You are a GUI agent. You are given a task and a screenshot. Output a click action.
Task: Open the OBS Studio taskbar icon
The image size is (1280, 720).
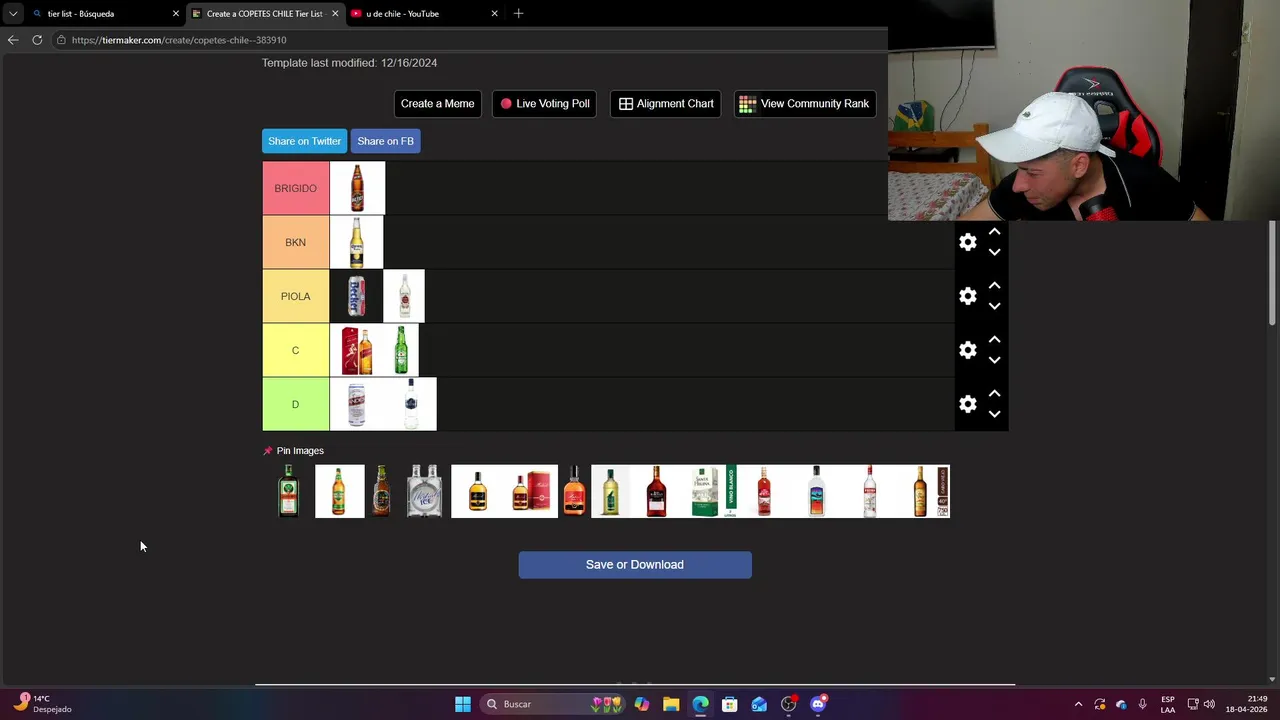789,704
